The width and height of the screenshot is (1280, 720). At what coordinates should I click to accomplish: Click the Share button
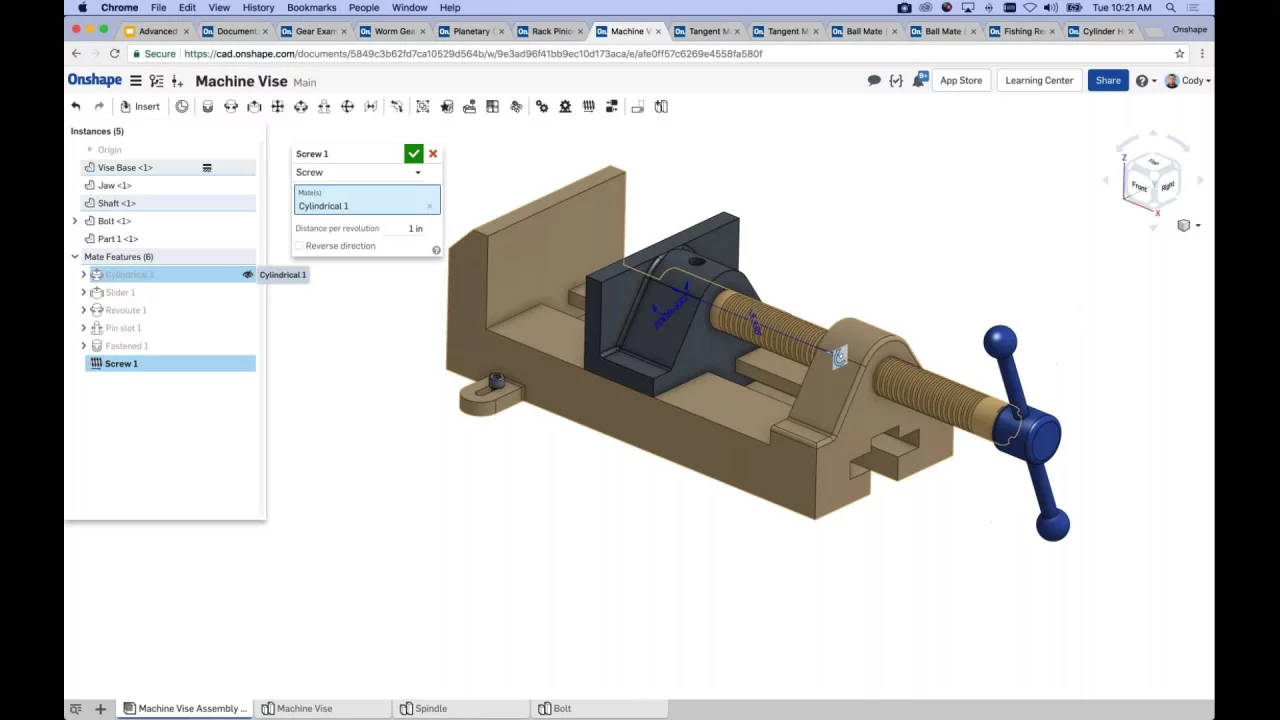[1107, 80]
